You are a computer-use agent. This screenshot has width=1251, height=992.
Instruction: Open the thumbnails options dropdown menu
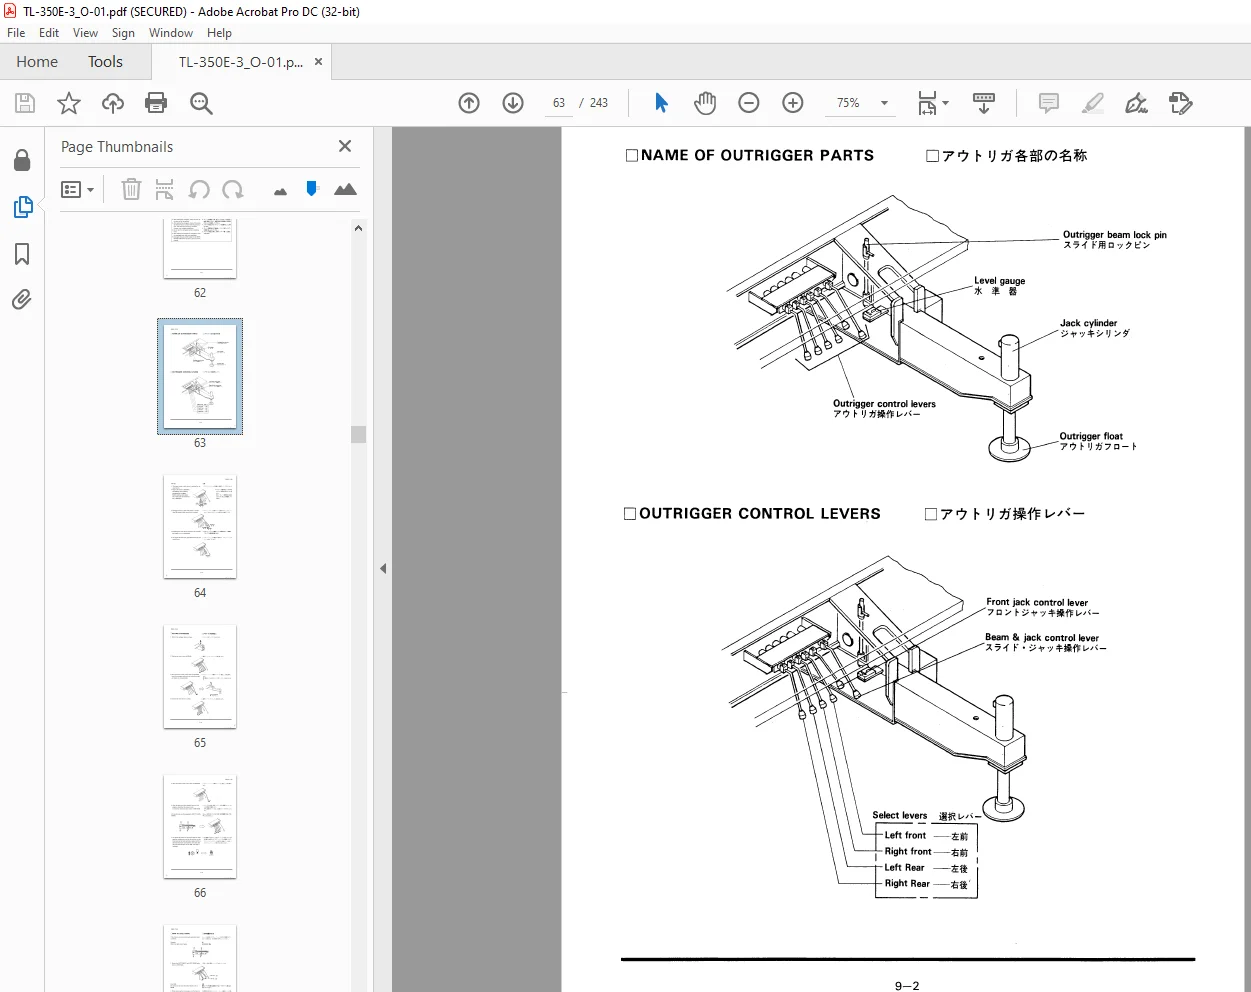[x=78, y=189]
